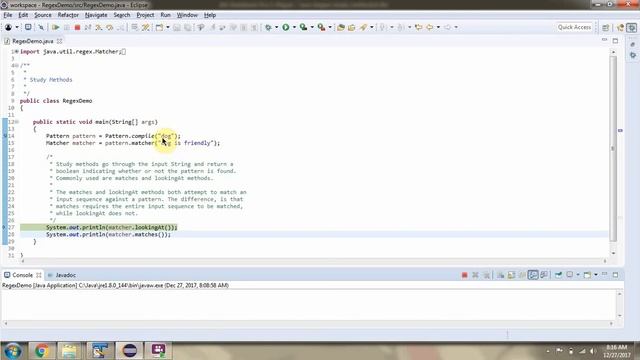Click the editor vertical scrollbar
The width and height of the screenshot is (640, 360).
click(613, 148)
